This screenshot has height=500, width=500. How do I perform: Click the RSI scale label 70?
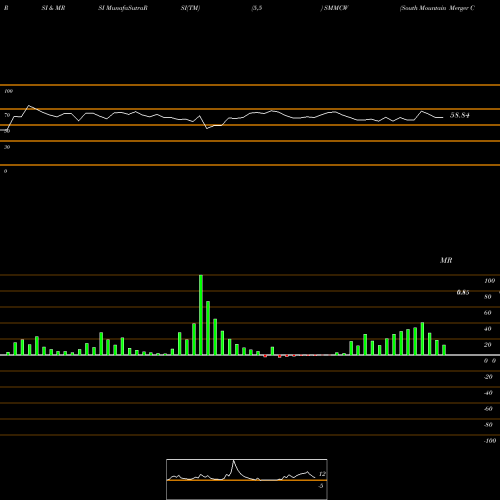click(x=7, y=115)
